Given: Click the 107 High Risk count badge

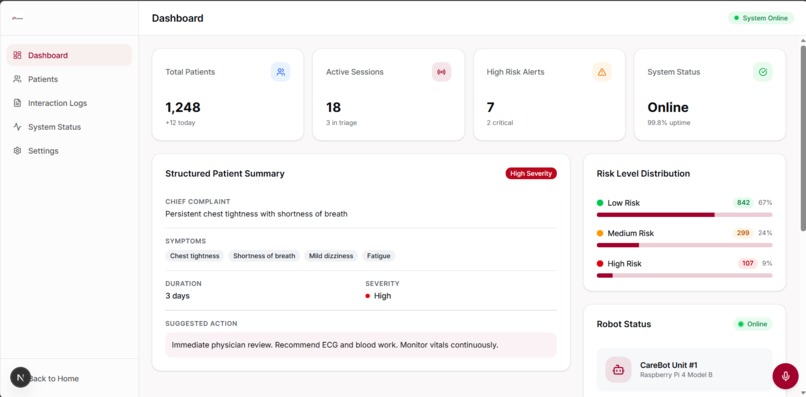Looking at the screenshot, I should pyautogui.click(x=747, y=263).
